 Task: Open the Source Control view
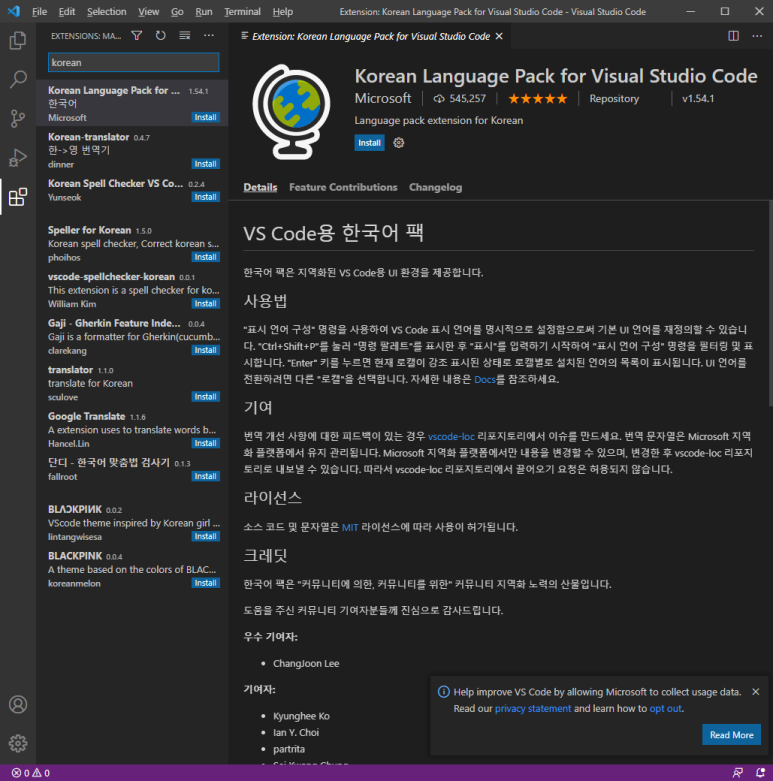(x=18, y=119)
